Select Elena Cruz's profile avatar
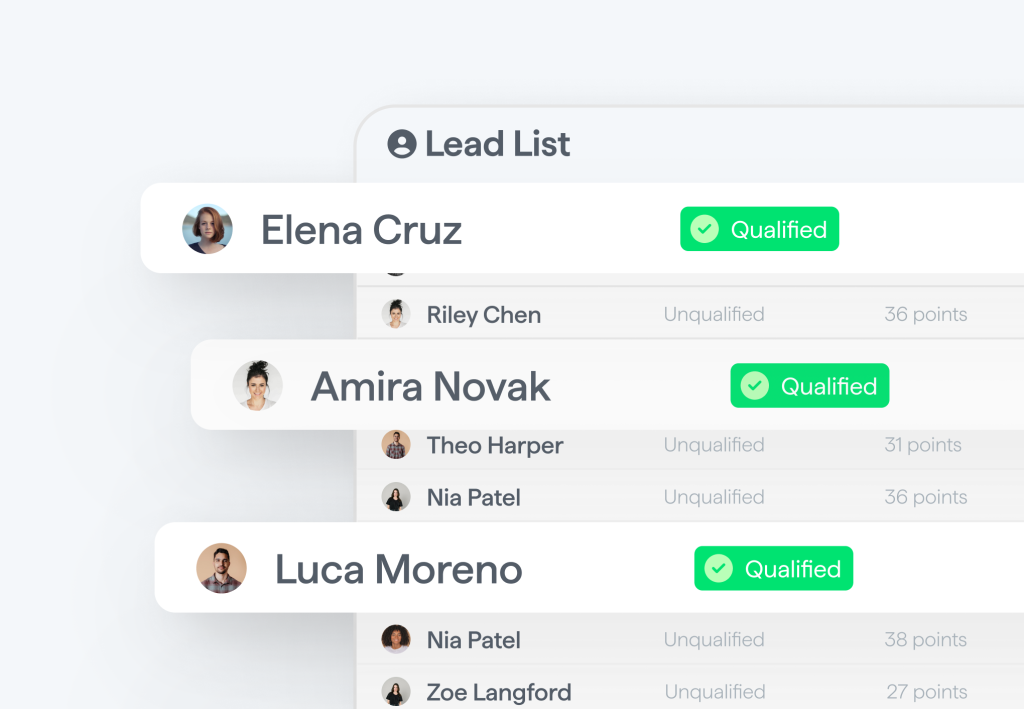The image size is (1024, 709). (207, 228)
